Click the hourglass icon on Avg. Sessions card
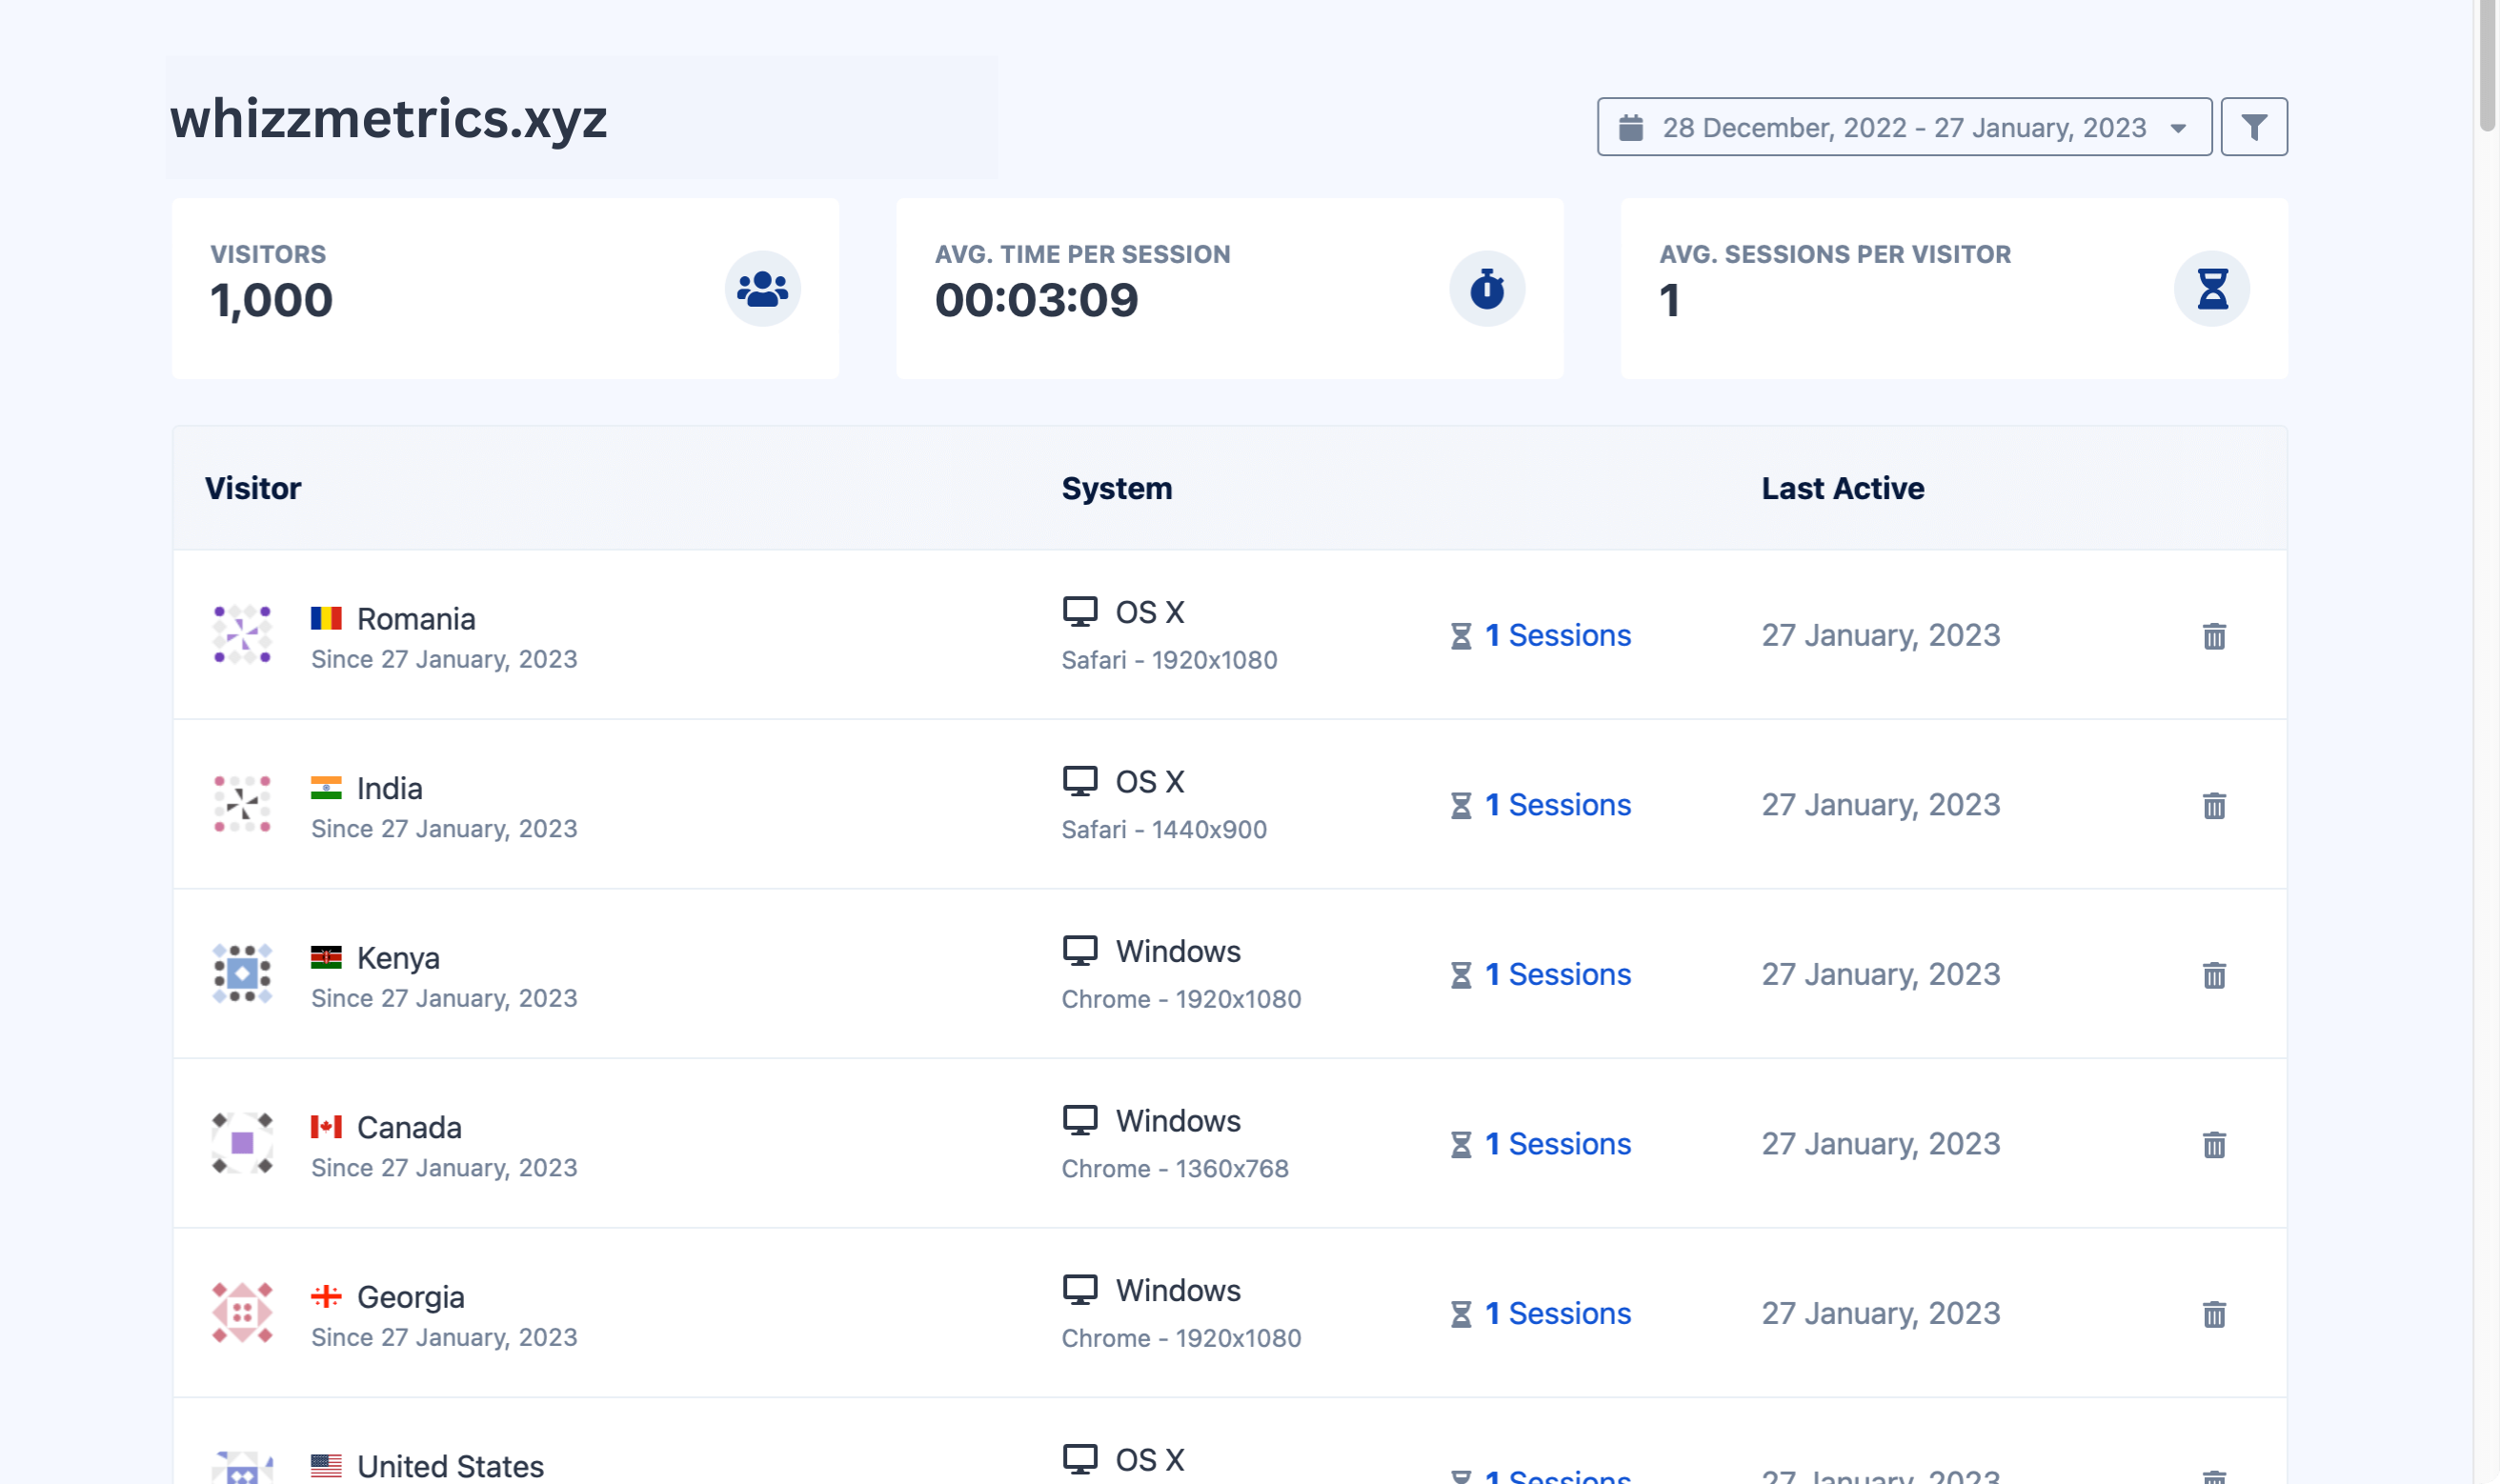 click(x=2212, y=289)
